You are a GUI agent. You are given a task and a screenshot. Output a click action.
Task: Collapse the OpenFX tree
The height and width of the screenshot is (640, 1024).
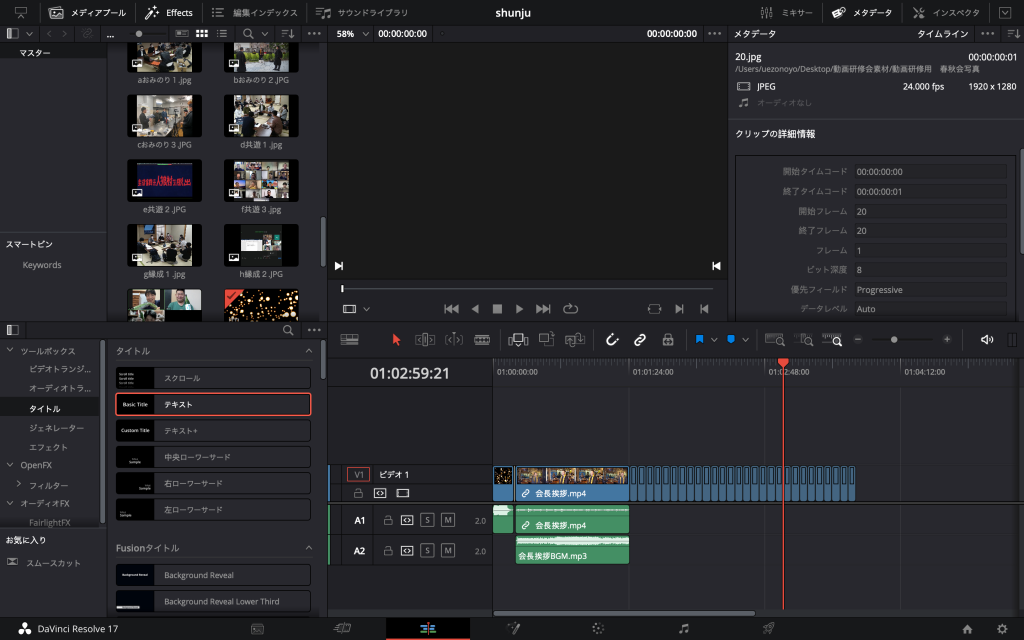(x=10, y=465)
